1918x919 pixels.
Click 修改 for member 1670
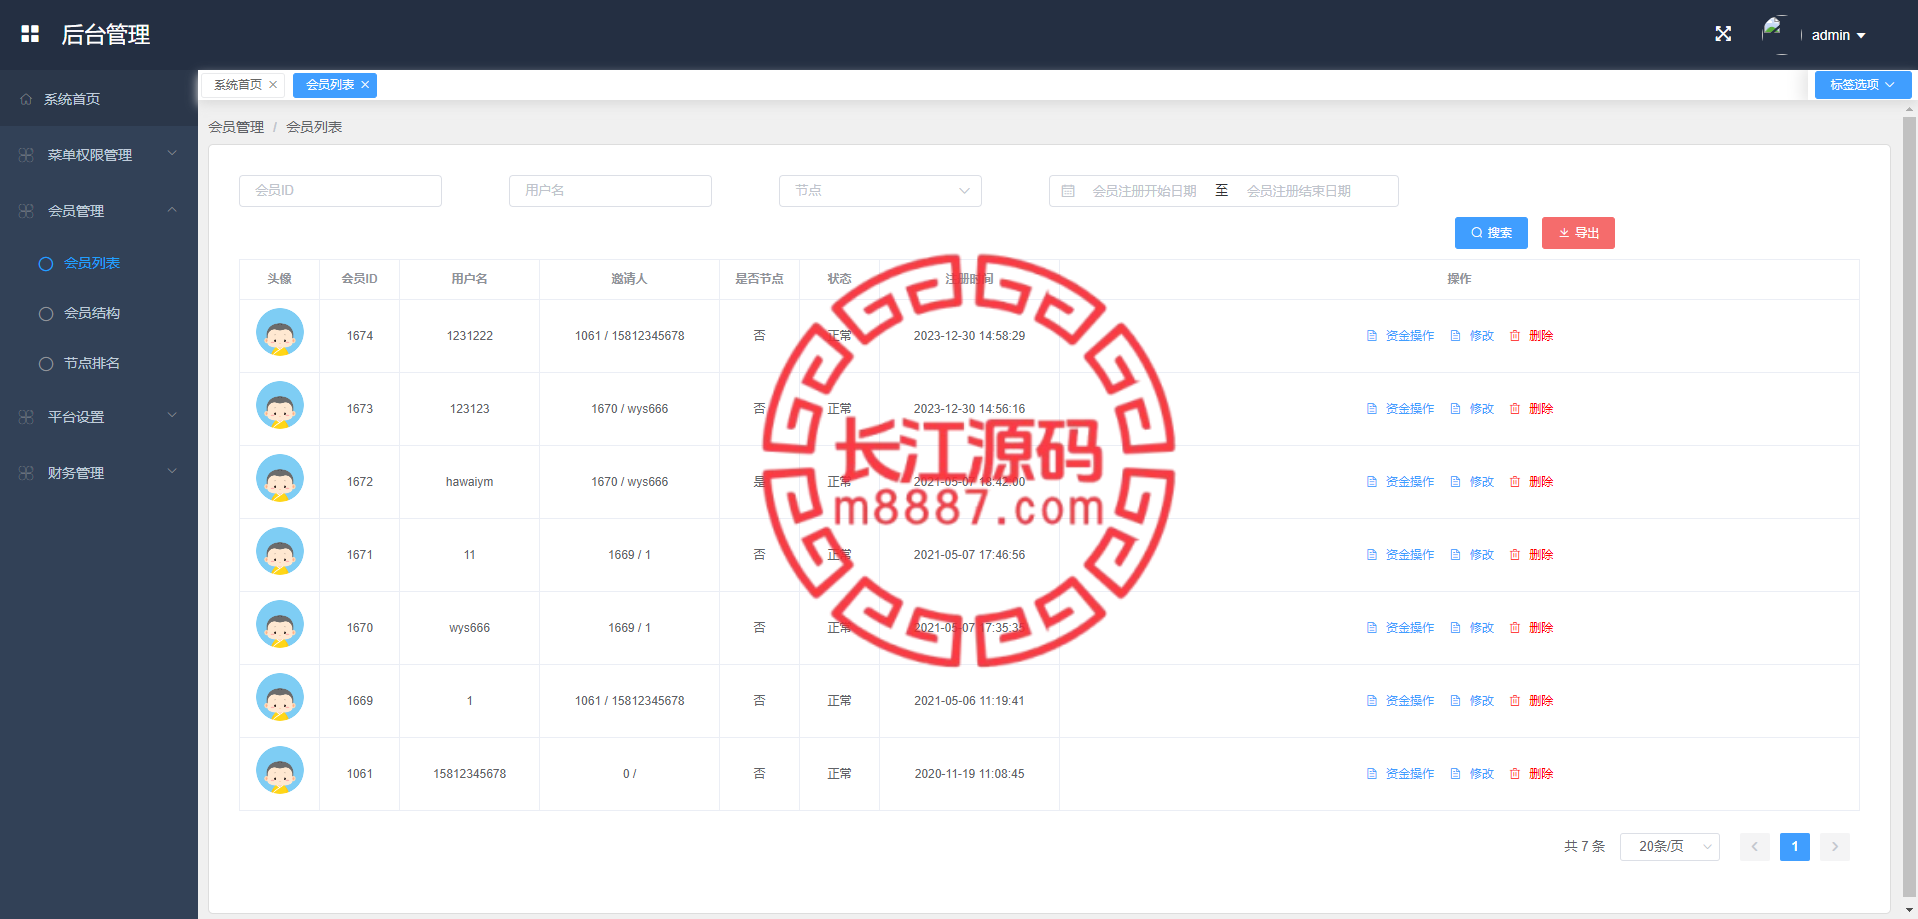pyautogui.click(x=1472, y=628)
